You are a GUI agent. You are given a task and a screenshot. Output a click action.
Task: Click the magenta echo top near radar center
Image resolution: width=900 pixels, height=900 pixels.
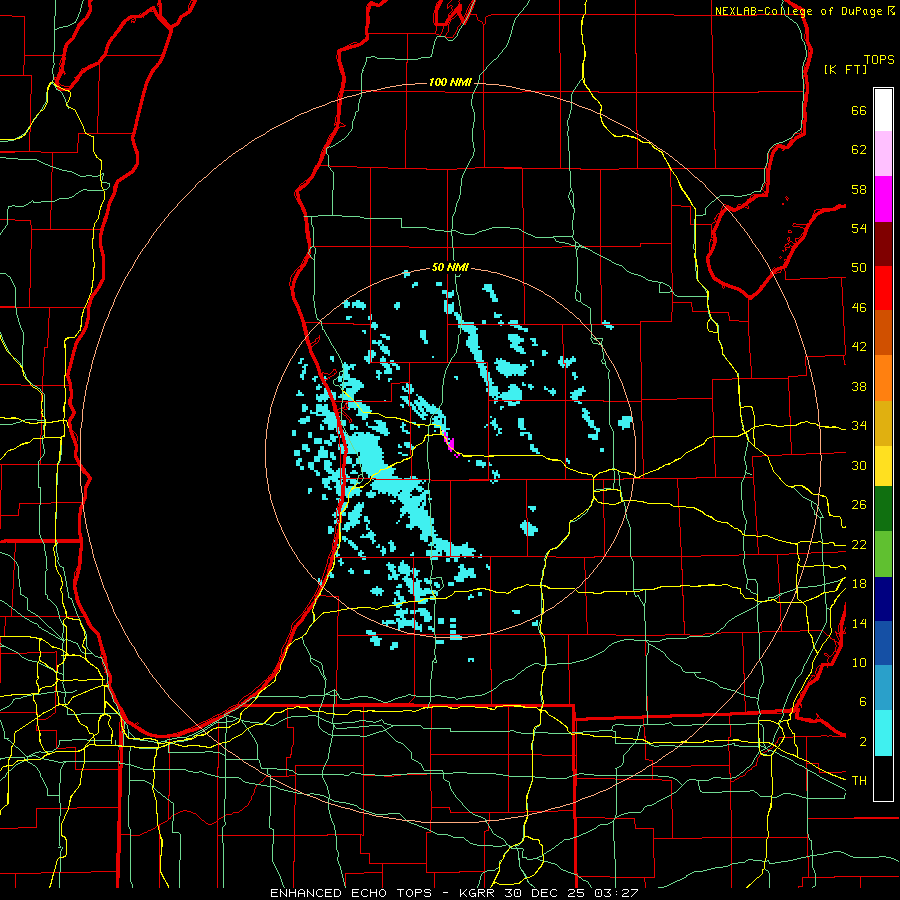pyautogui.click(x=450, y=444)
